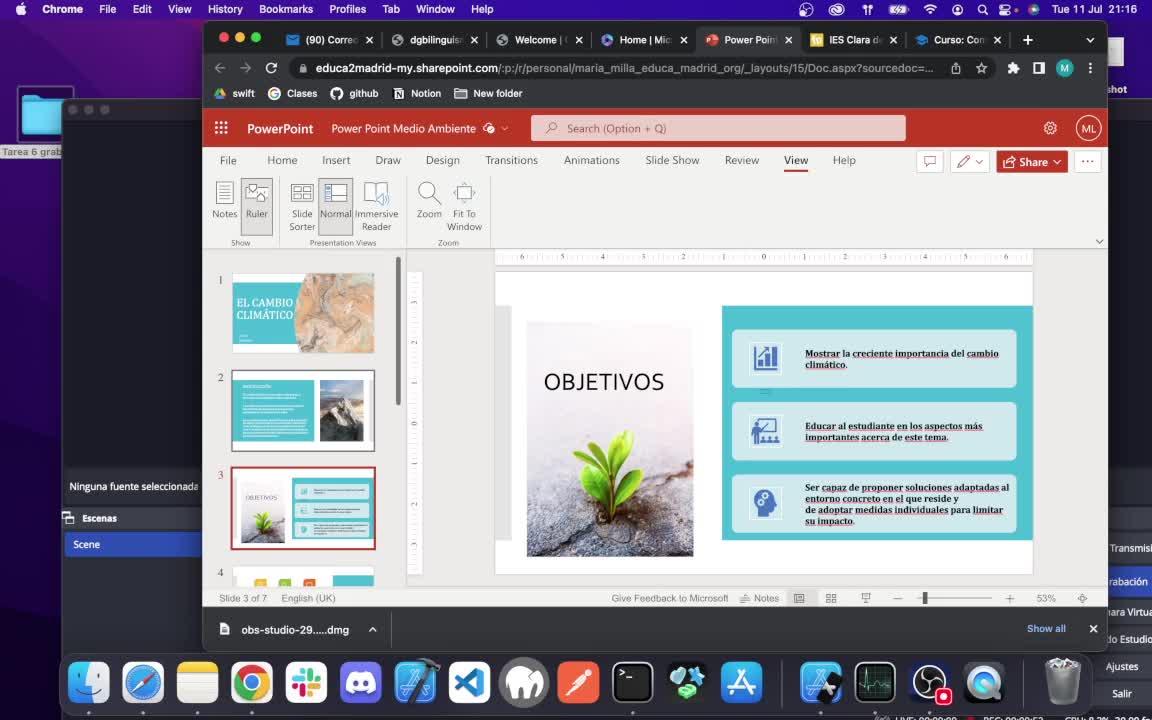Start slideshow from status bar icon
The image size is (1152, 720).
[866, 598]
